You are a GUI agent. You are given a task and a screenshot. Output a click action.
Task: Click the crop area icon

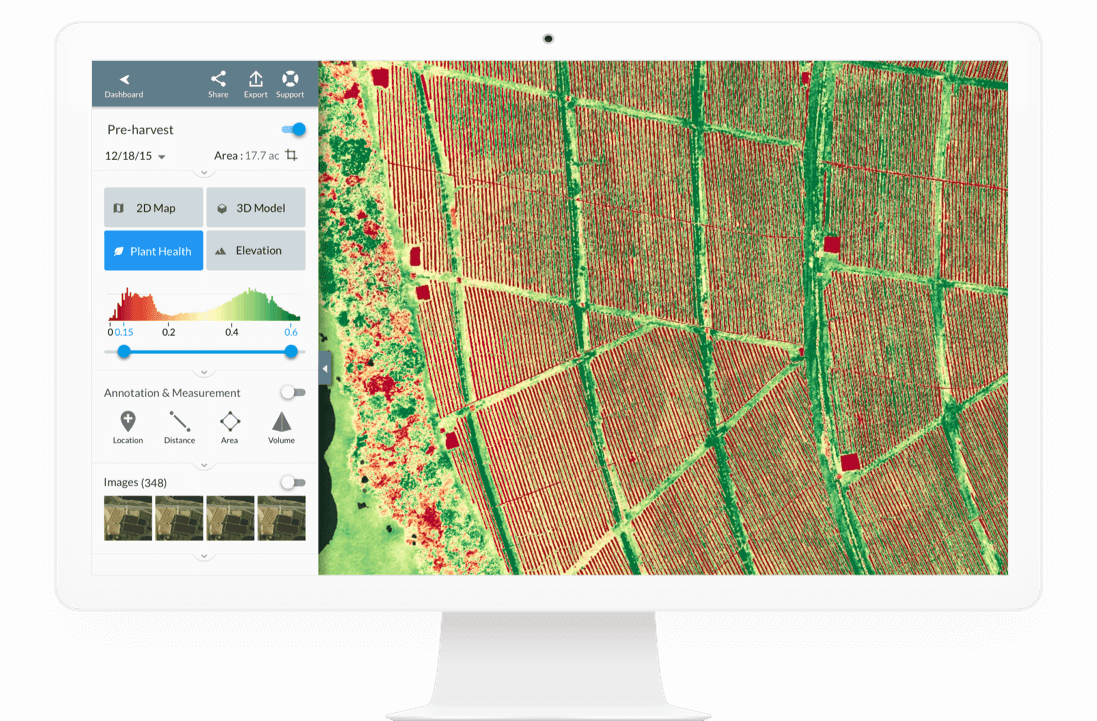click(292, 155)
